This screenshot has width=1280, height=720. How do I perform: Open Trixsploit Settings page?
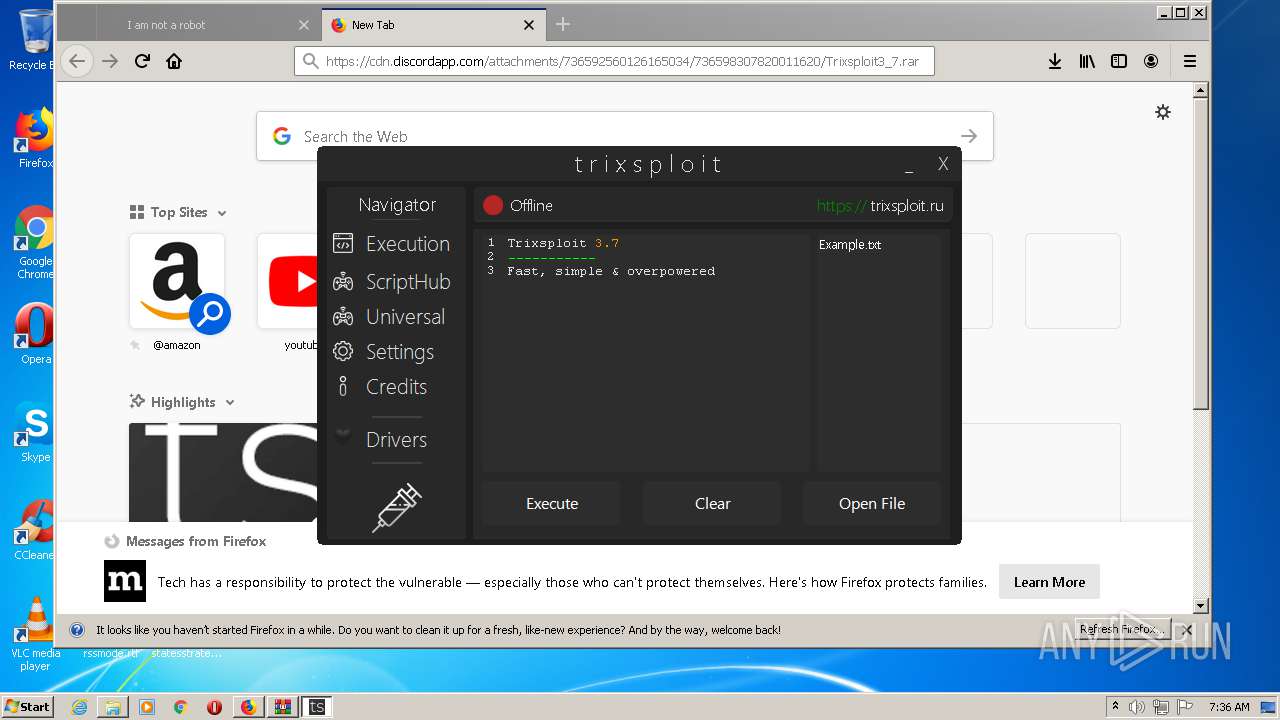click(x=399, y=352)
